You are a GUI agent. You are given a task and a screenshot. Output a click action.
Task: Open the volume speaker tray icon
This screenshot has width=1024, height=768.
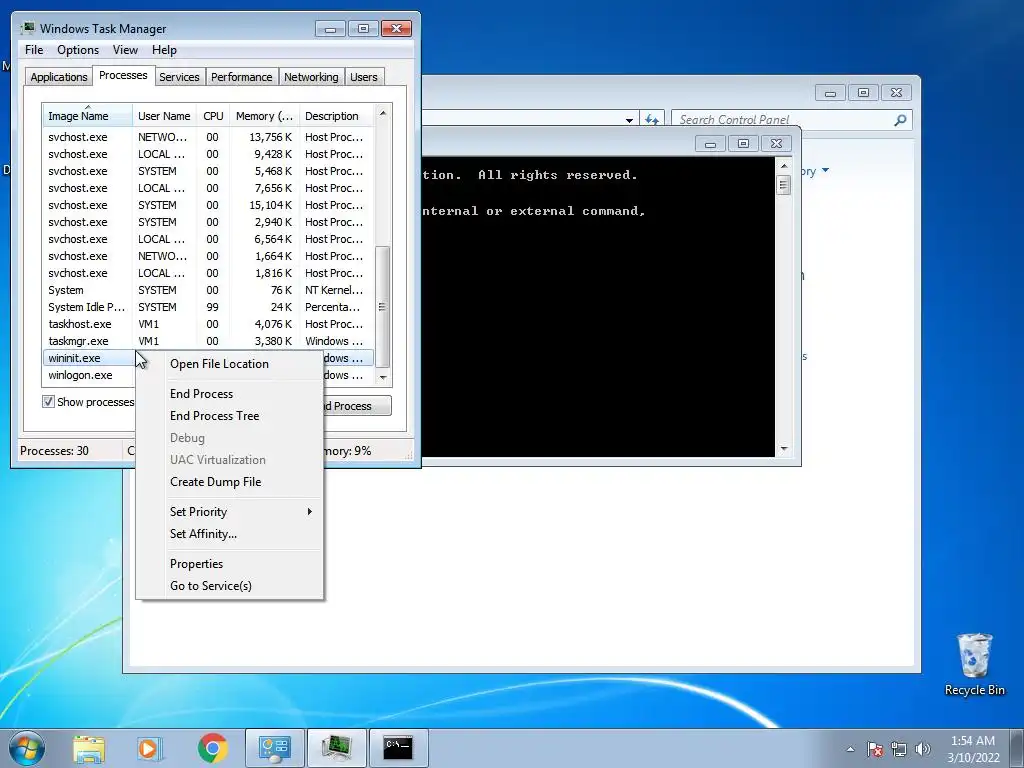coord(923,749)
